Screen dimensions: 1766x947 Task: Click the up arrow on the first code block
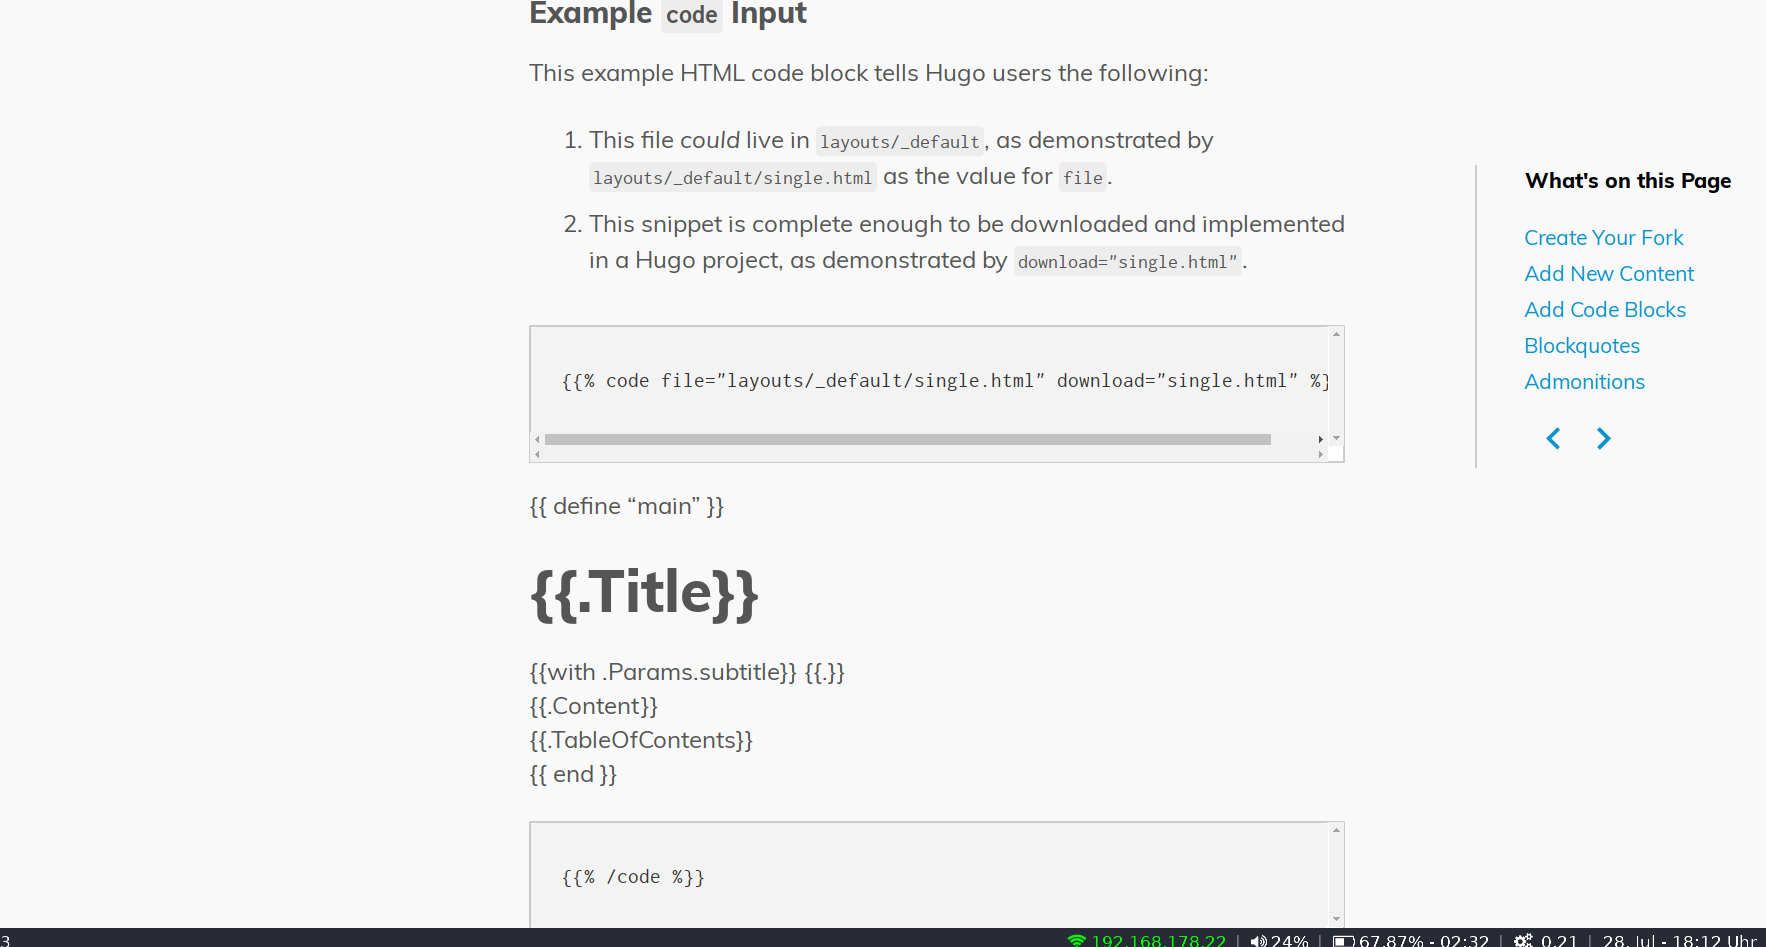[x=1336, y=334]
